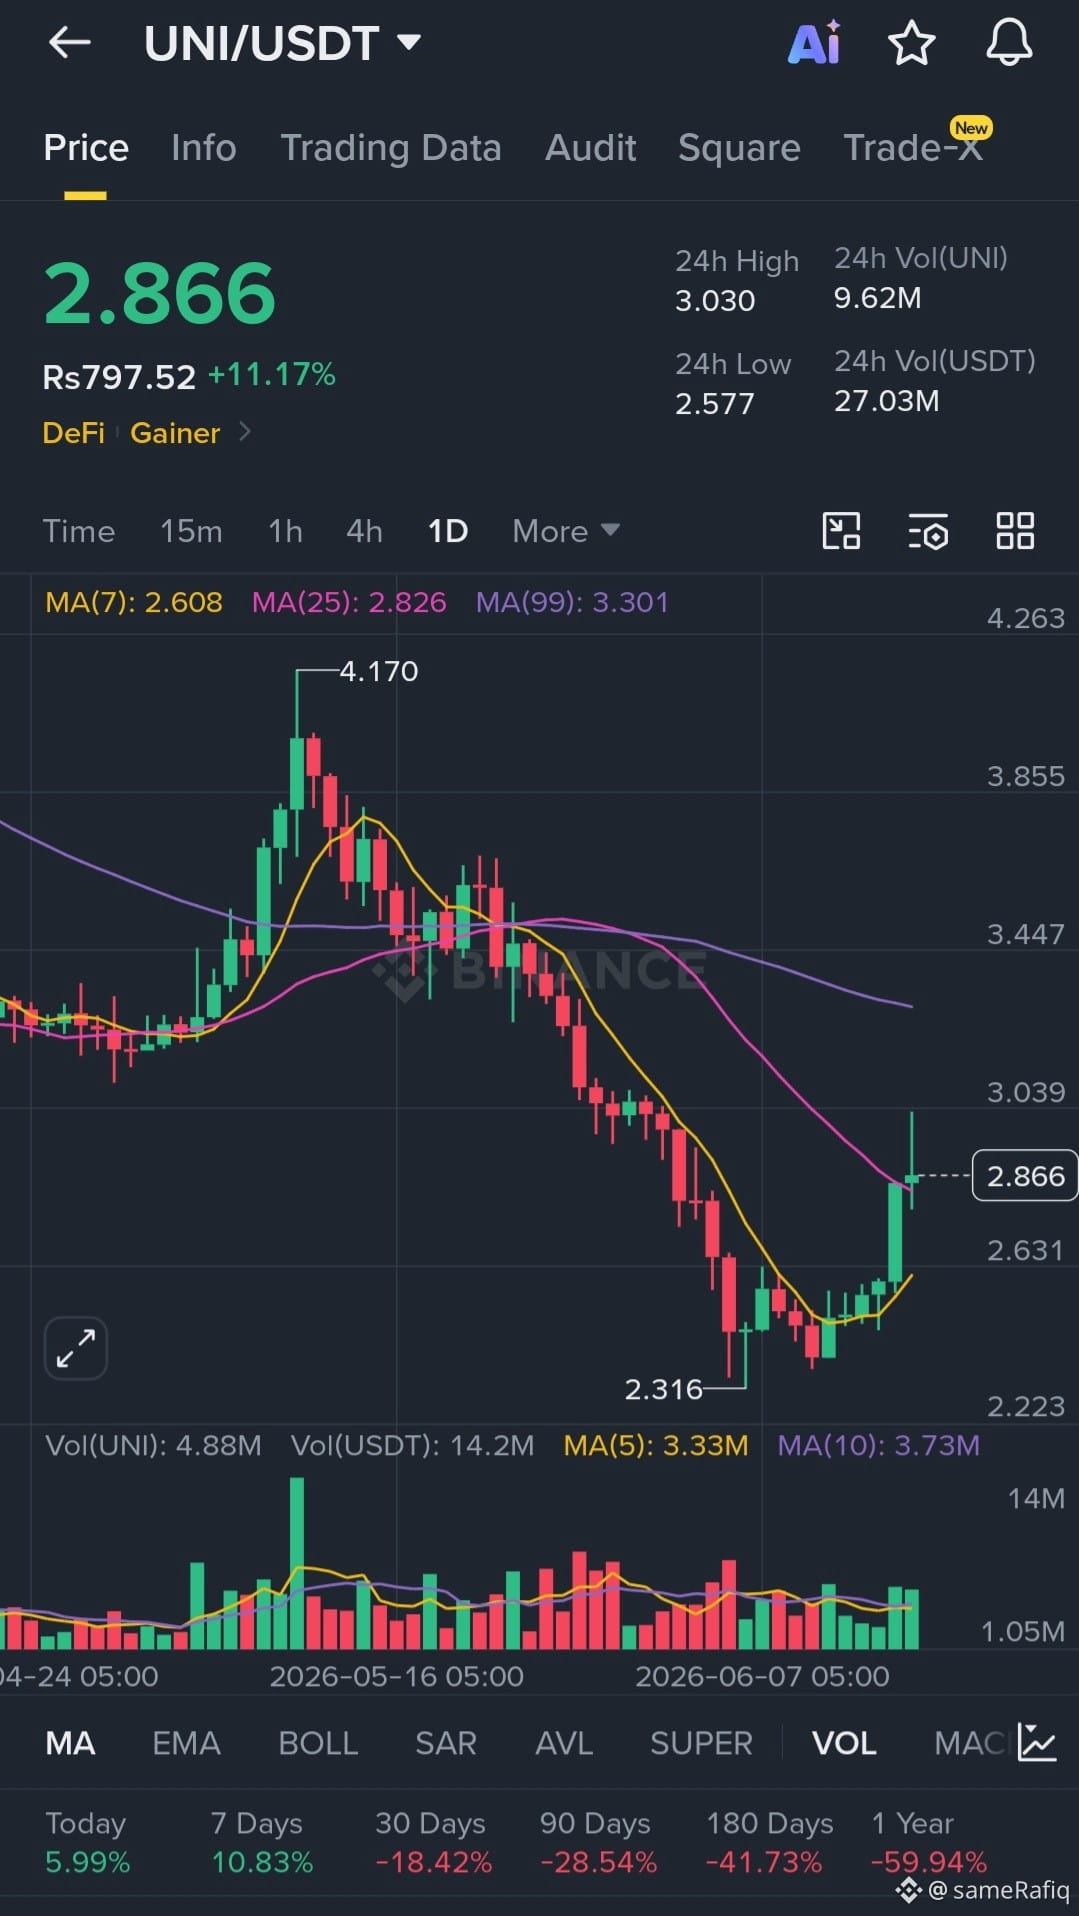
Task: Tap the large 2.866 price figure
Action: pos(160,294)
